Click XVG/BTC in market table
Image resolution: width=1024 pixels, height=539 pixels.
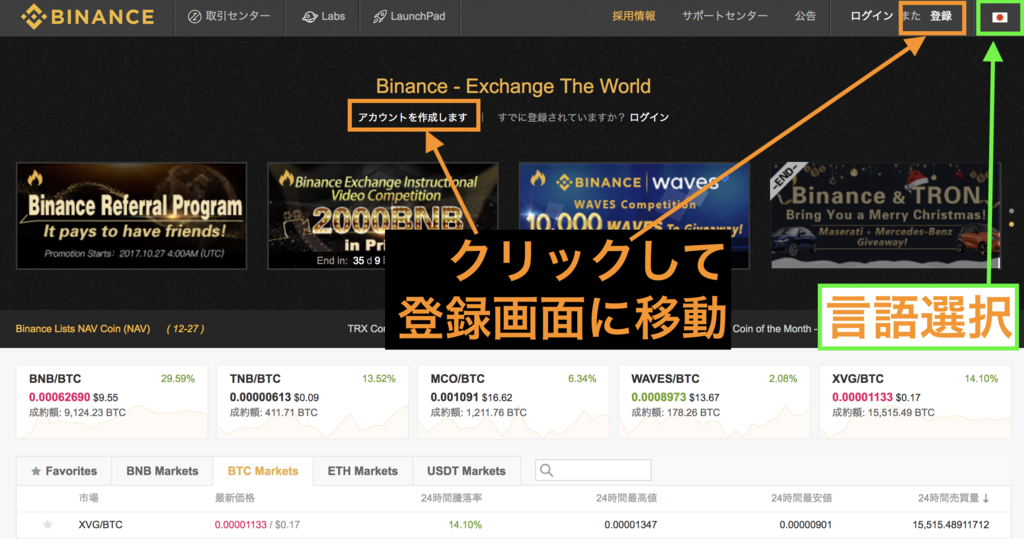[x=101, y=525]
